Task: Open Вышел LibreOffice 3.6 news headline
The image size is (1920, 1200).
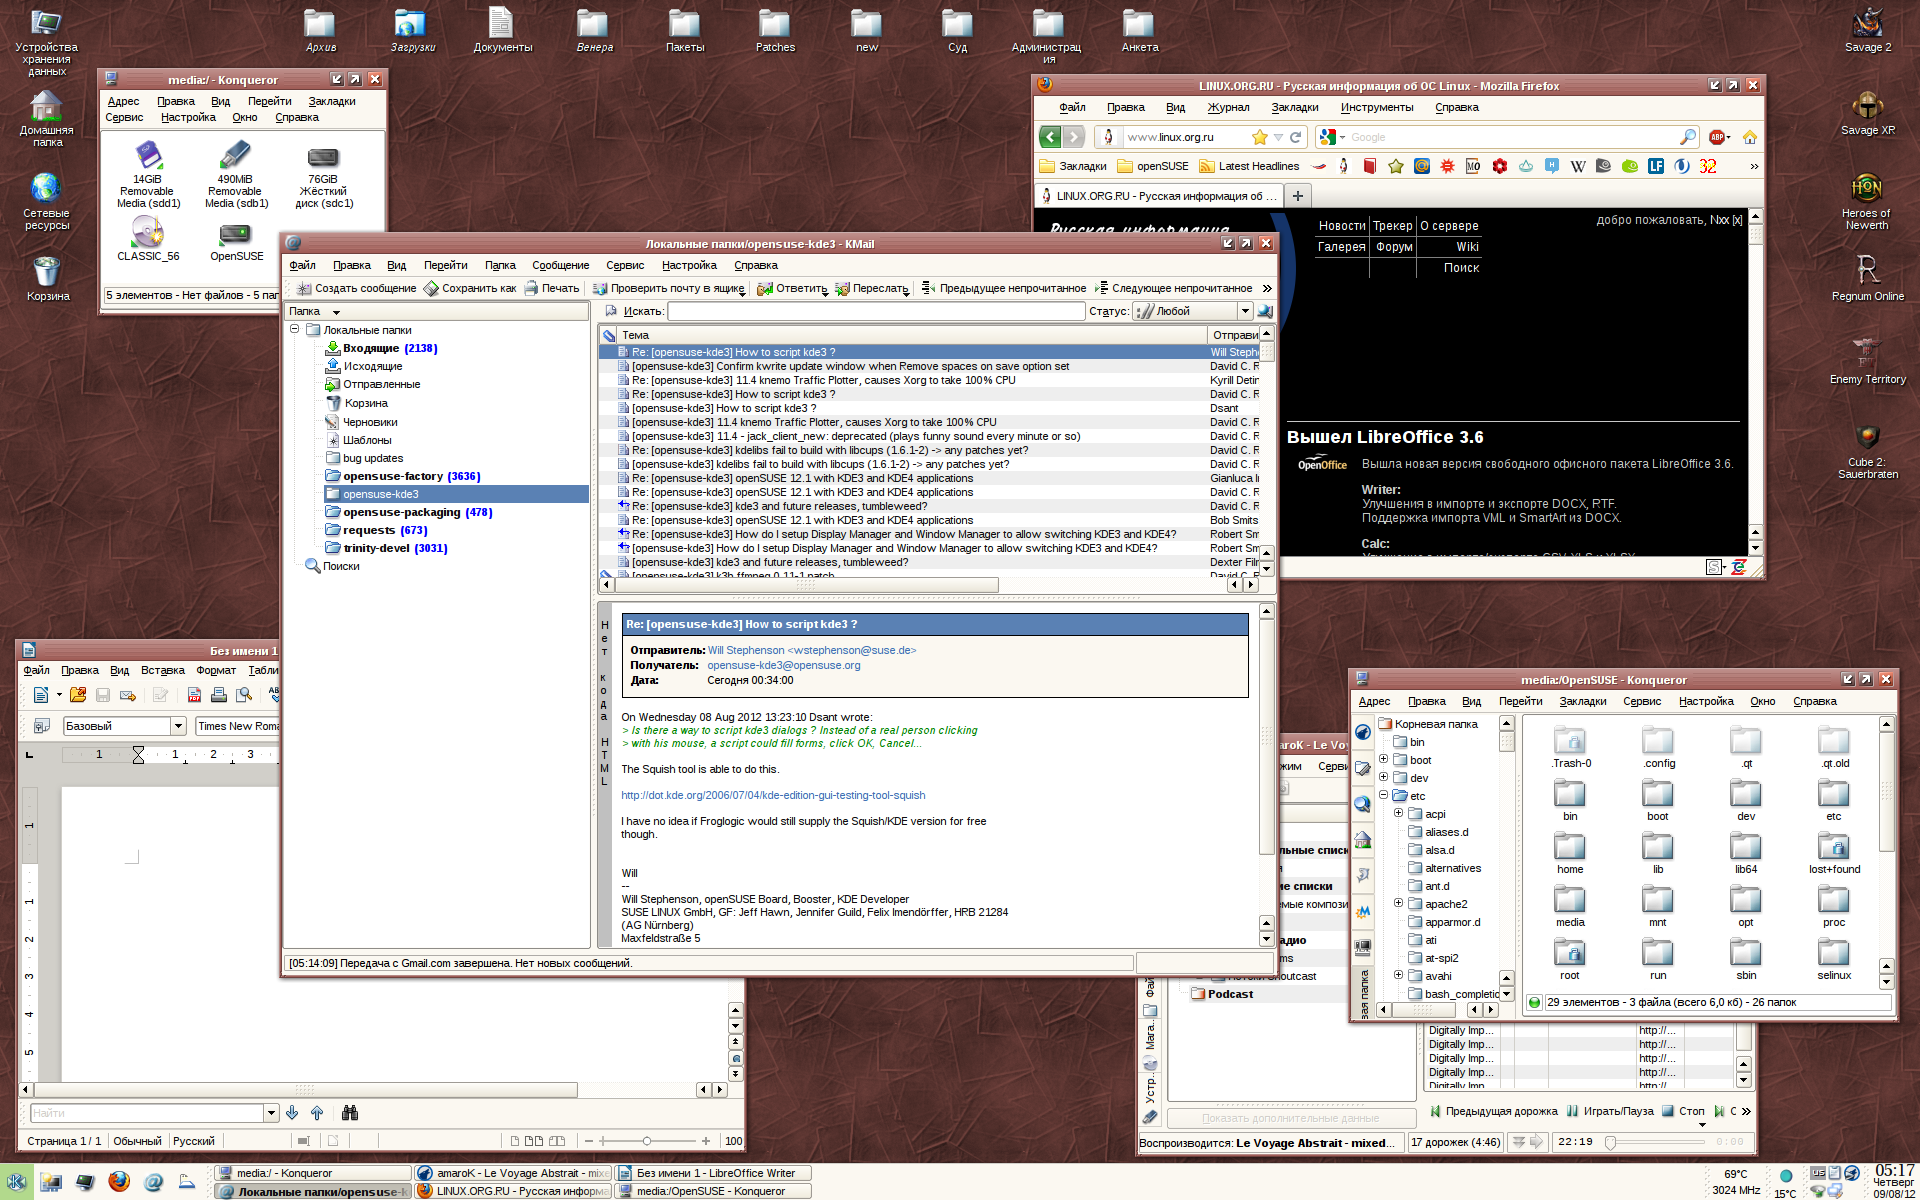Action: point(1385,437)
